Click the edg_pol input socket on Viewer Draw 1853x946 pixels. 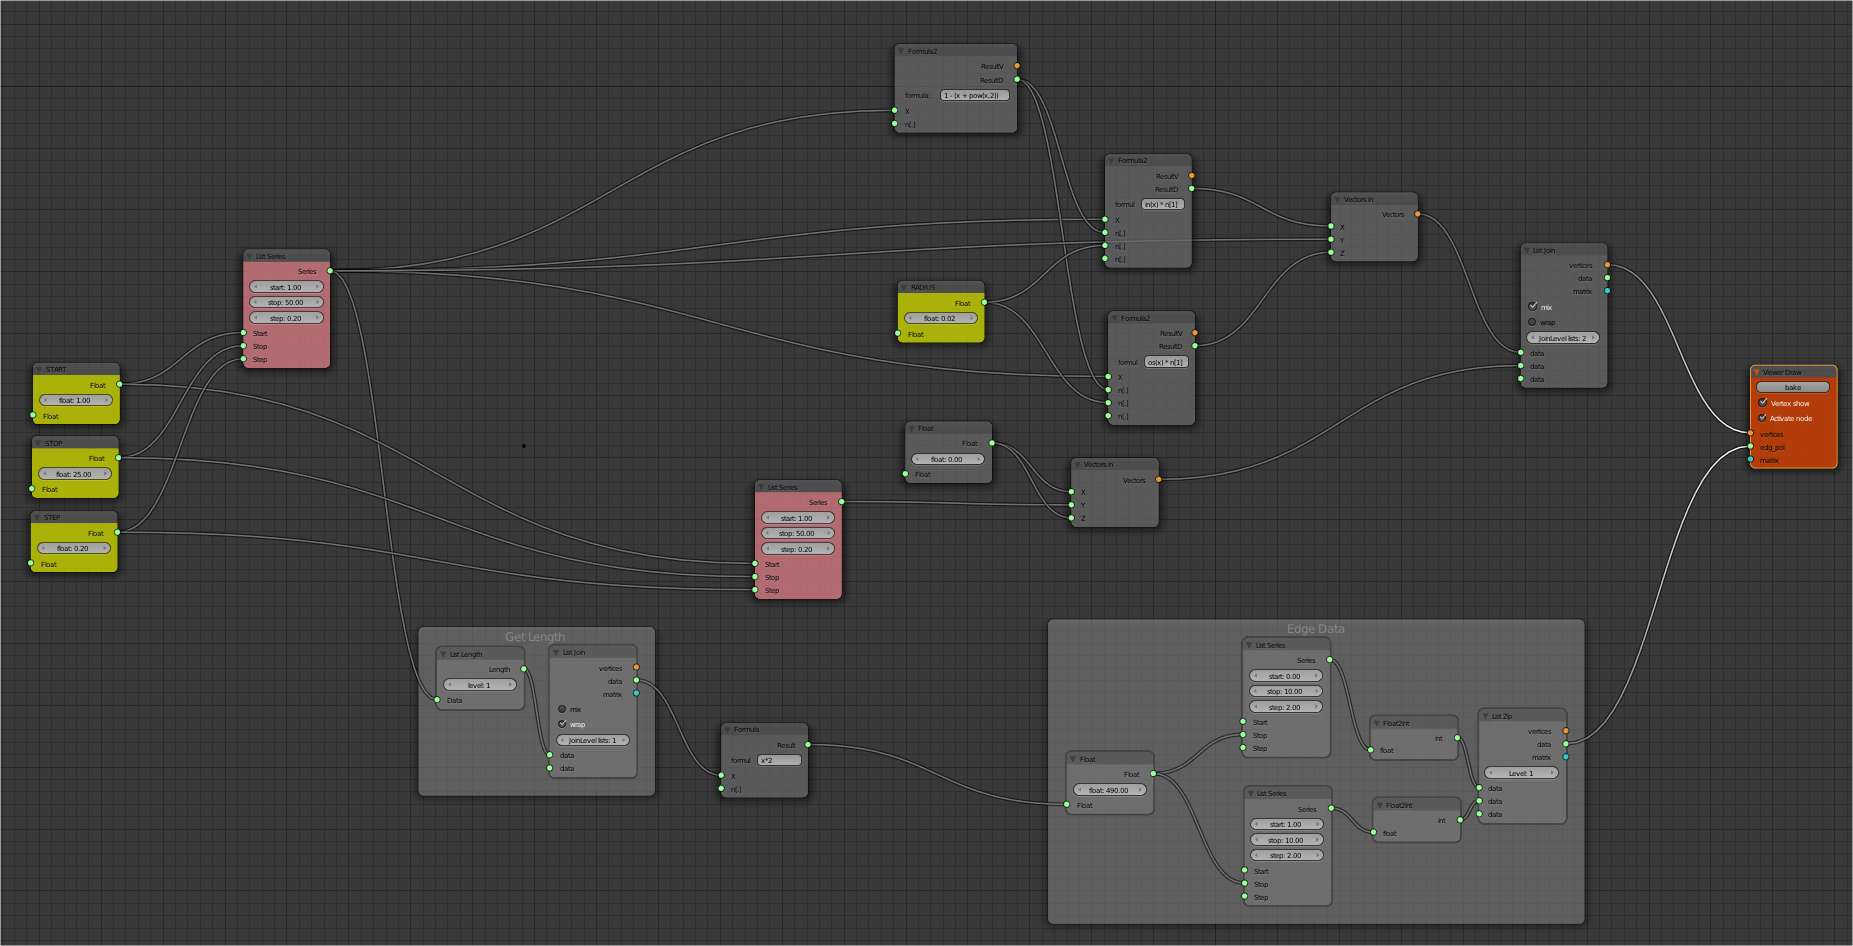(x=1750, y=447)
